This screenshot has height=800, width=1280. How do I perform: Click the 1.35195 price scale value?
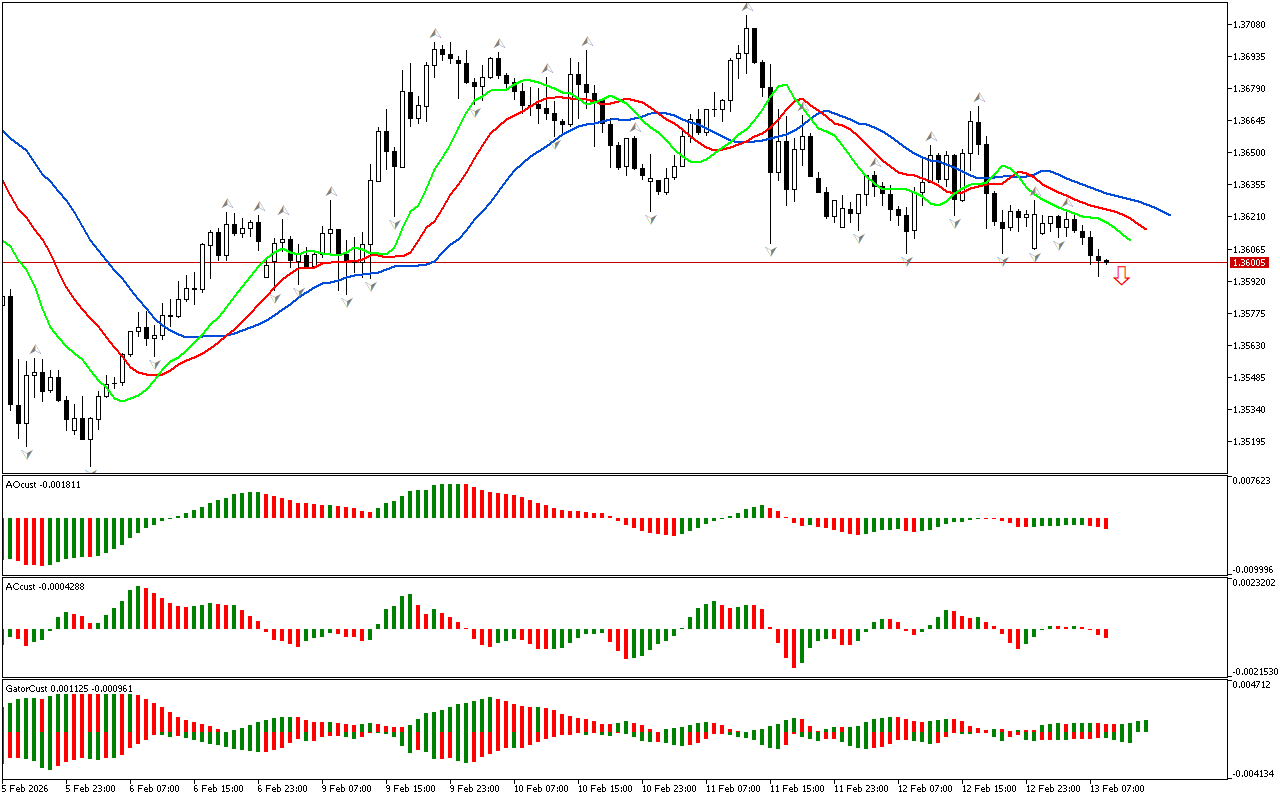1251,442
